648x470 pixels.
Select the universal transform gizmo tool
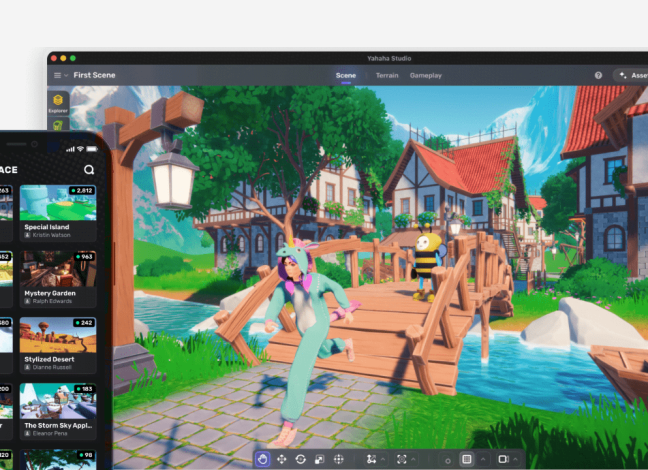coord(338,459)
